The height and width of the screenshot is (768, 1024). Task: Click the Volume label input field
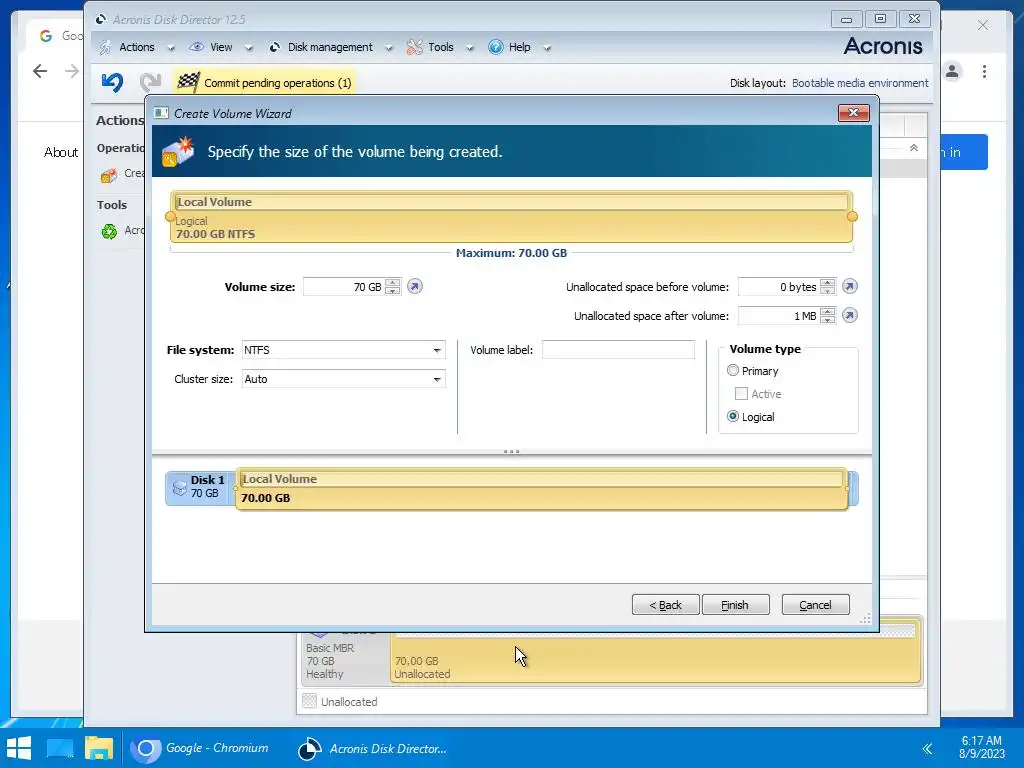618,350
